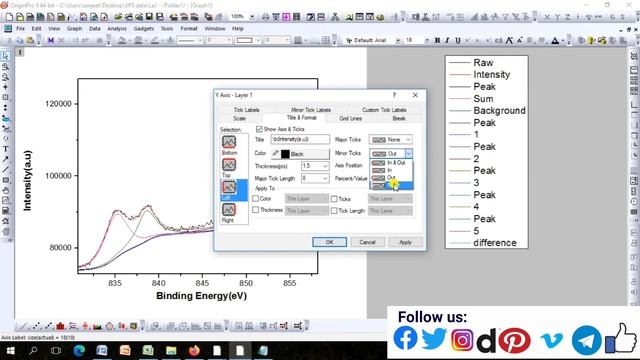Image resolution: width=640 pixels, height=360 pixels.
Task: Click the scatter plot icon in bottom toolbar
Action: 36,326
